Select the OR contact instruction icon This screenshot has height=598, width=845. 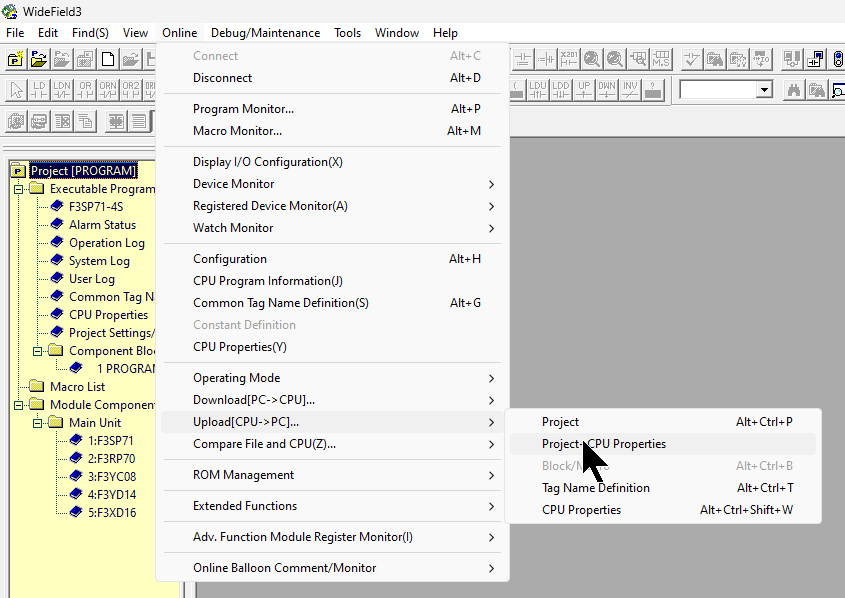(85, 90)
